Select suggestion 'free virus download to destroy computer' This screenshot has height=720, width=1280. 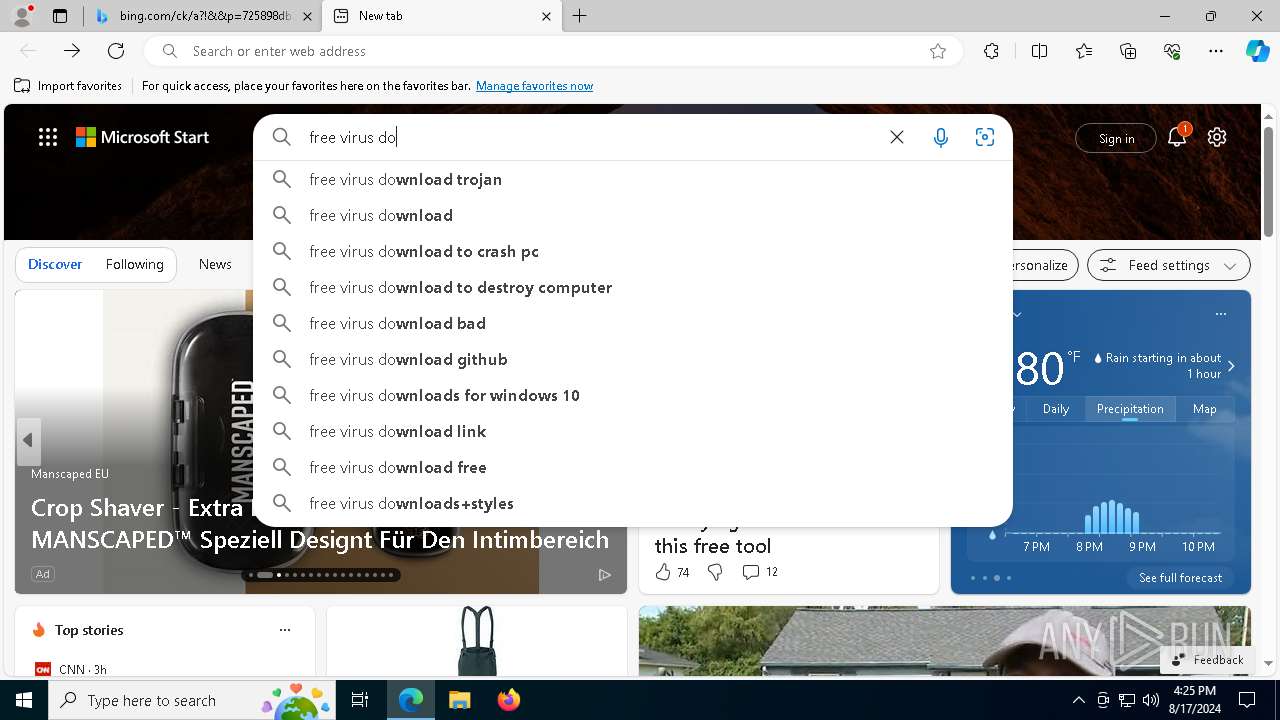click(x=633, y=287)
